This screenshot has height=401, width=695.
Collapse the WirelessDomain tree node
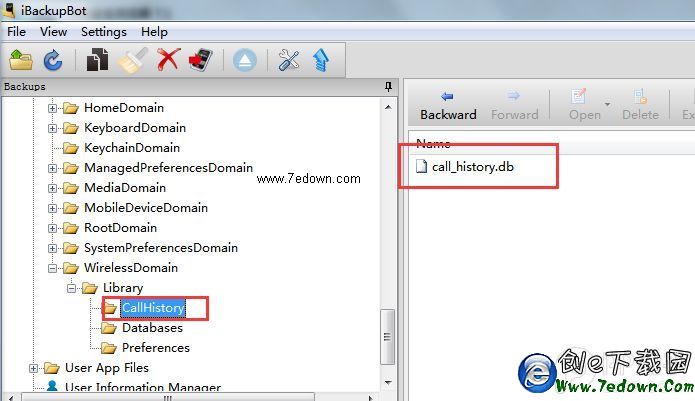[52, 268]
